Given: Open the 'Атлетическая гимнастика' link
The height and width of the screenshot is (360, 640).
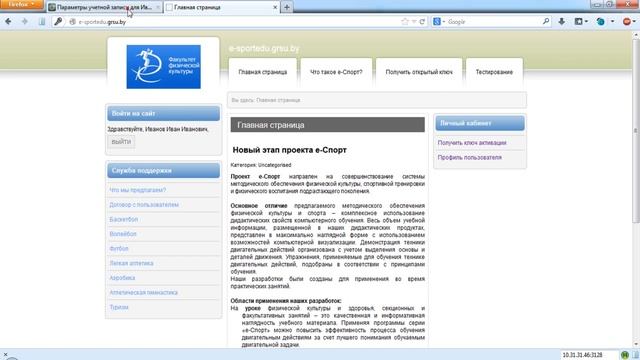Looking at the screenshot, I should tap(143, 293).
